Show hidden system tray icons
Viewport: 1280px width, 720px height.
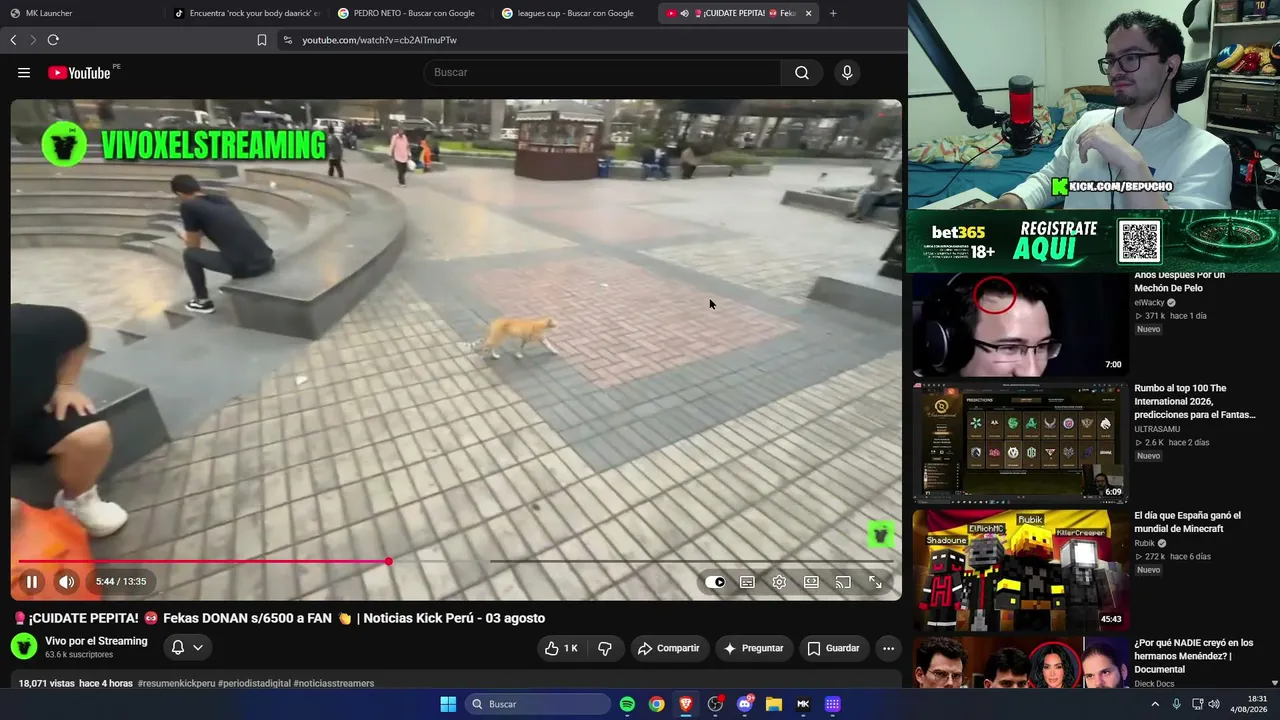point(1155,704)
